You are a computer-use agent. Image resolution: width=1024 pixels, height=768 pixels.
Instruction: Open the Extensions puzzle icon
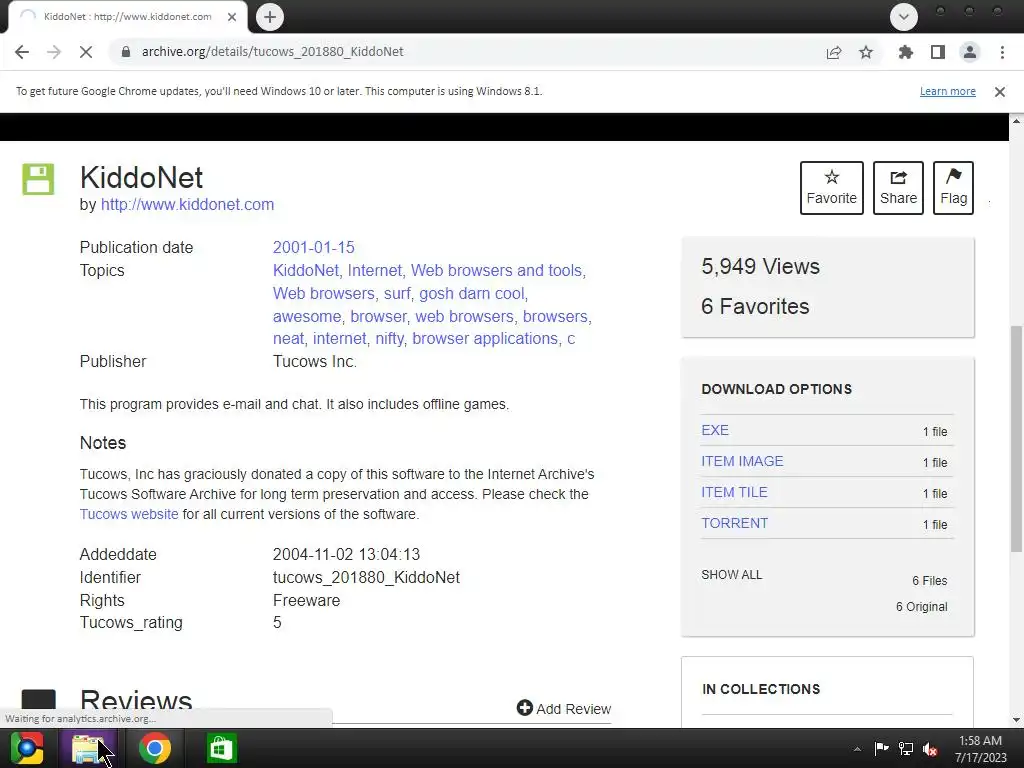(x=905, y=52)
